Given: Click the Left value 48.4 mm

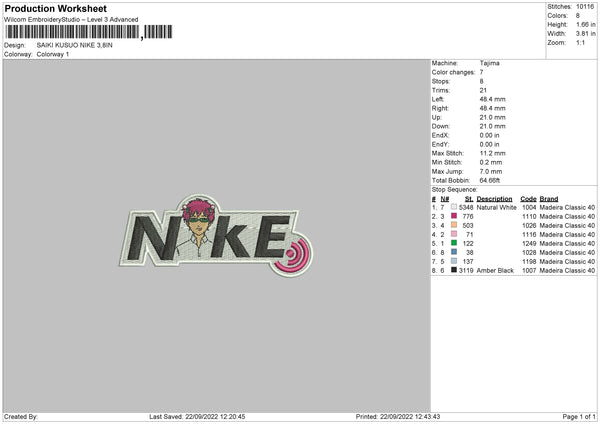Looking at the screenshot, I should [492, 99].
